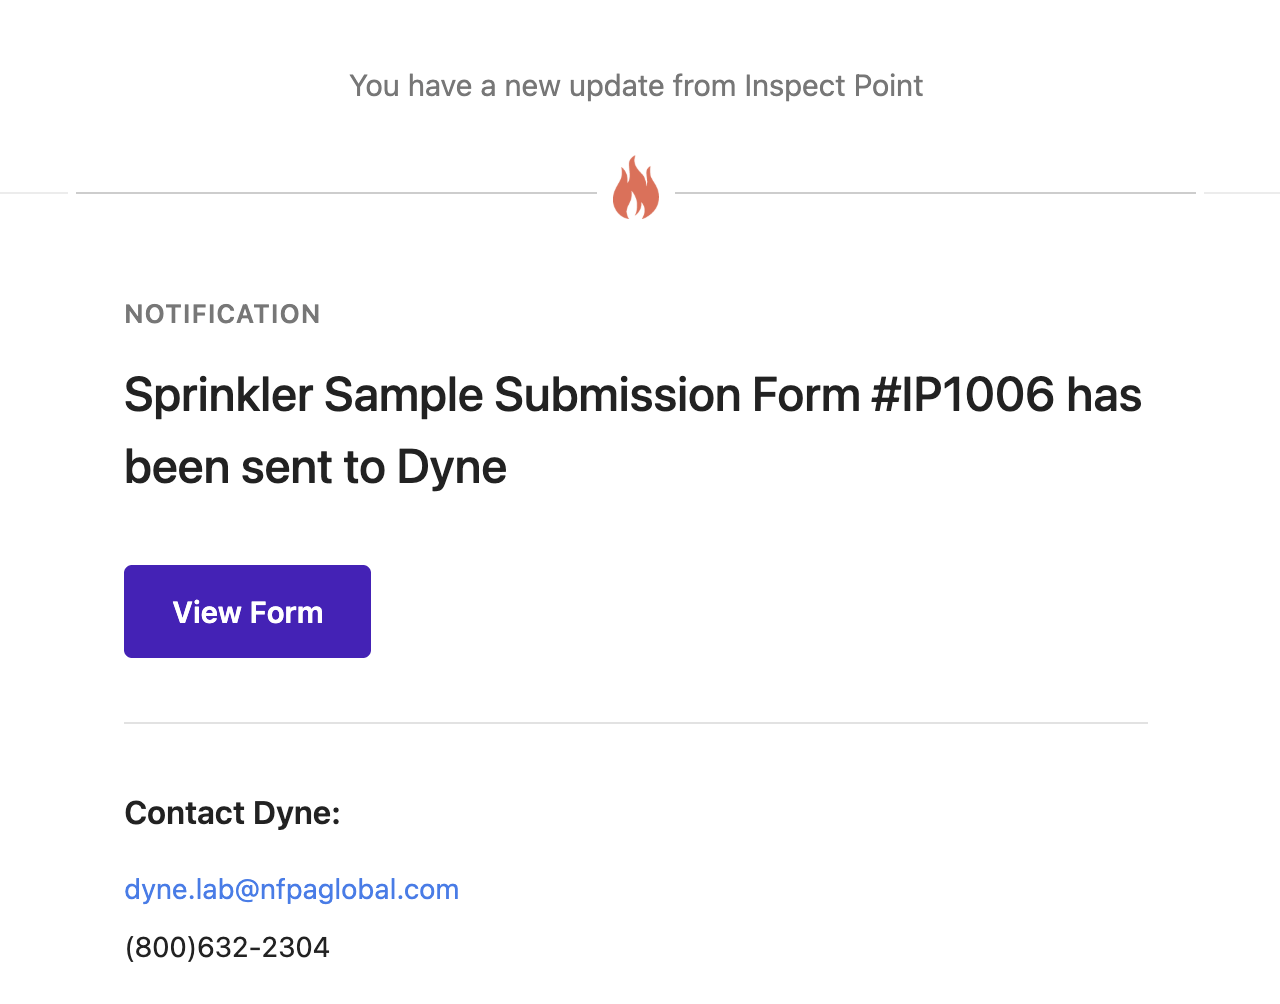1280x1004 pixels.
Task: Click the #IP1006 form number in headline
Action: (963, 395)
